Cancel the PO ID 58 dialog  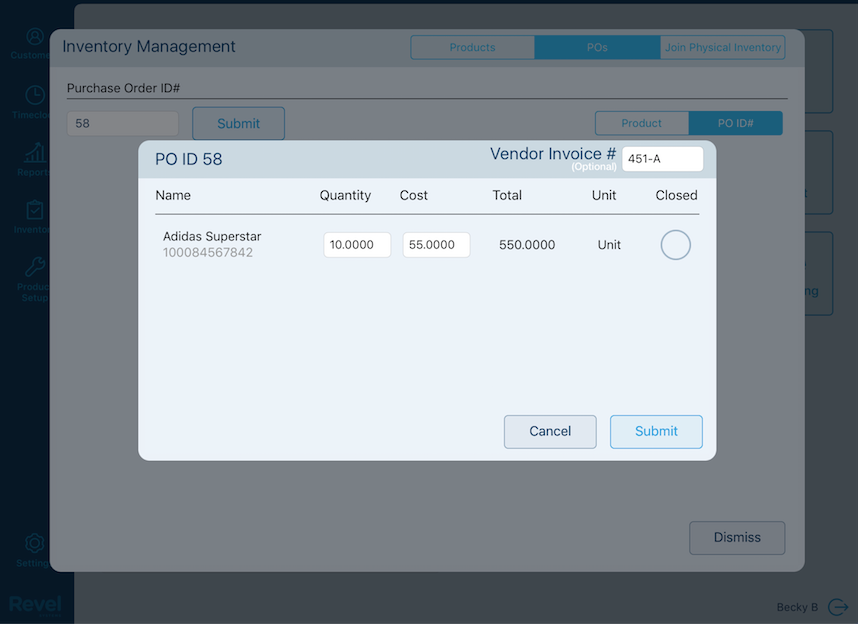point(550,431)
